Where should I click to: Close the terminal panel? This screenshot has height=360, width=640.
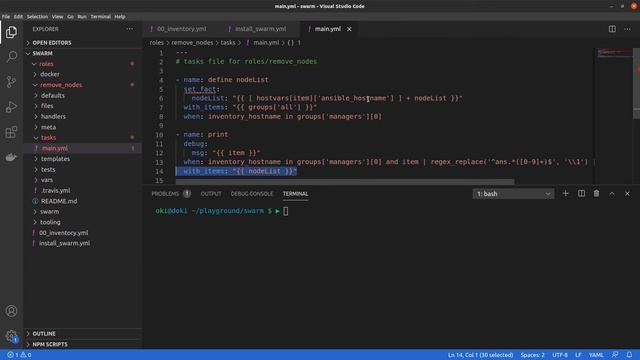[x=627, y=193]
